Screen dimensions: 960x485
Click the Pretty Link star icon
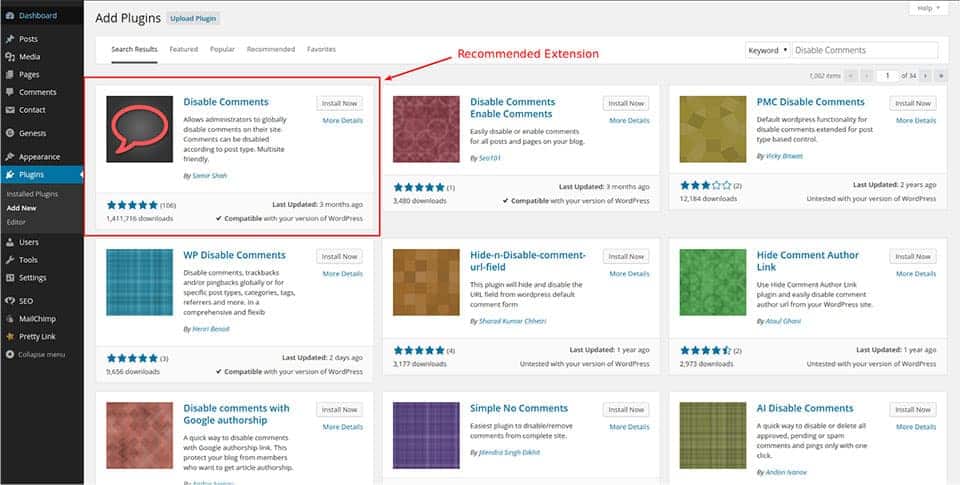[10, 336]
